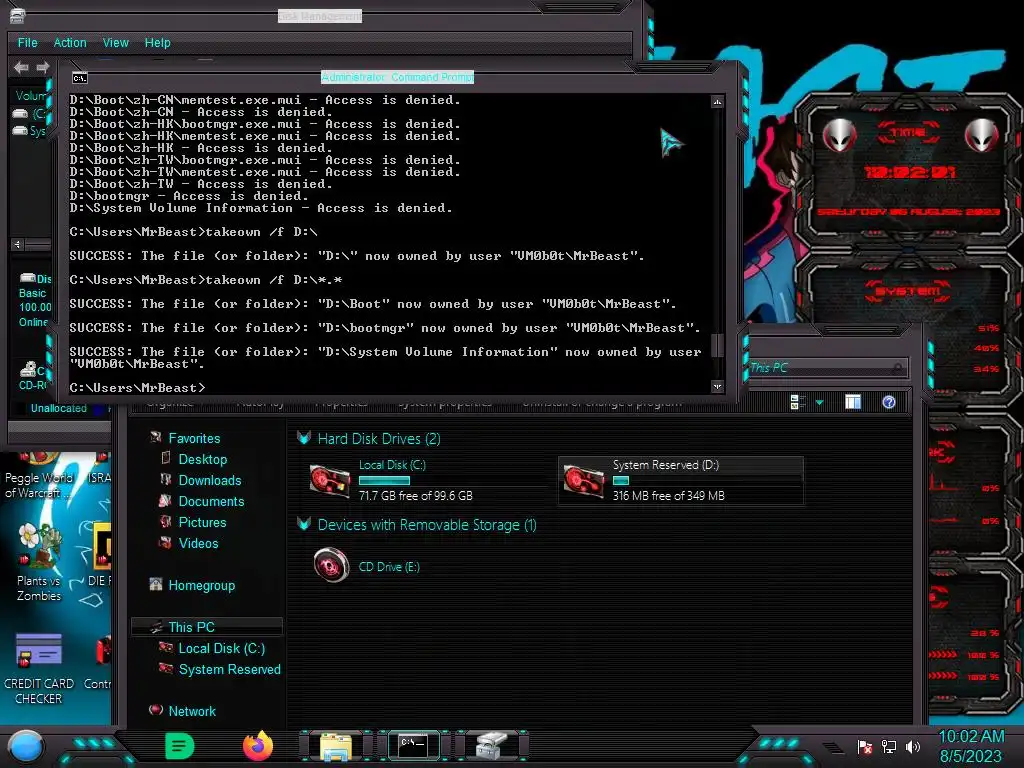The width and height of the screenshot is (1024, 768).
Task: Click the network tray icon
Action: (x=889, y=746)
